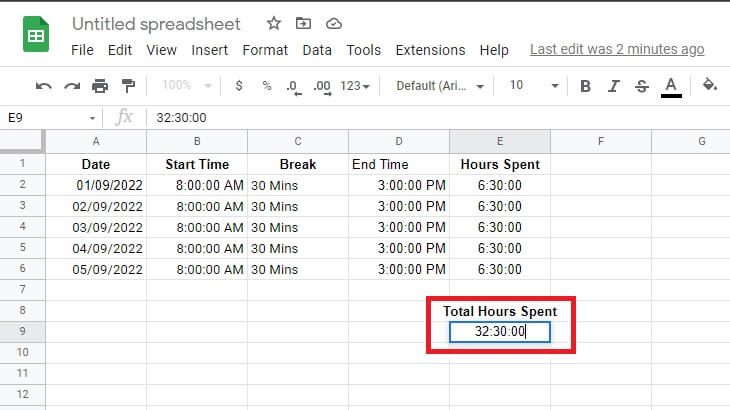The width and height of the screenshot is (730, 410).
Task: Open text color picker
Action: [x=671, y=87]
